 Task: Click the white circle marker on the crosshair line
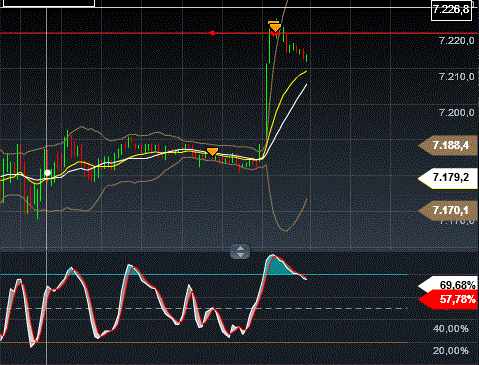pyautogui.click(x=47, y=173)
